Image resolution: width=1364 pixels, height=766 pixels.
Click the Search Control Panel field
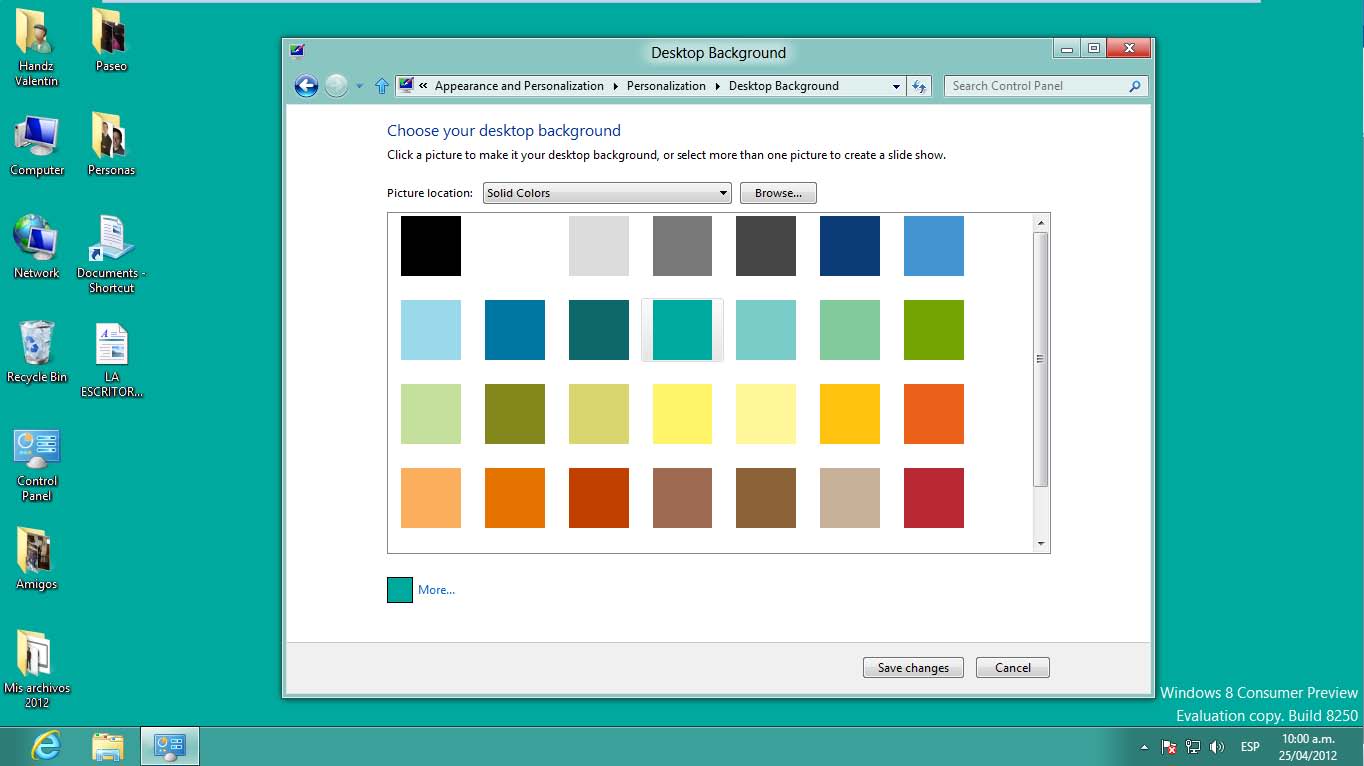1036,86
